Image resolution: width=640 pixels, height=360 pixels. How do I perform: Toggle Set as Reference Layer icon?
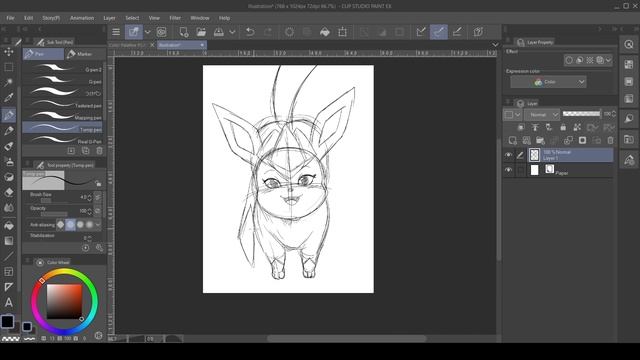coord(535,127)
